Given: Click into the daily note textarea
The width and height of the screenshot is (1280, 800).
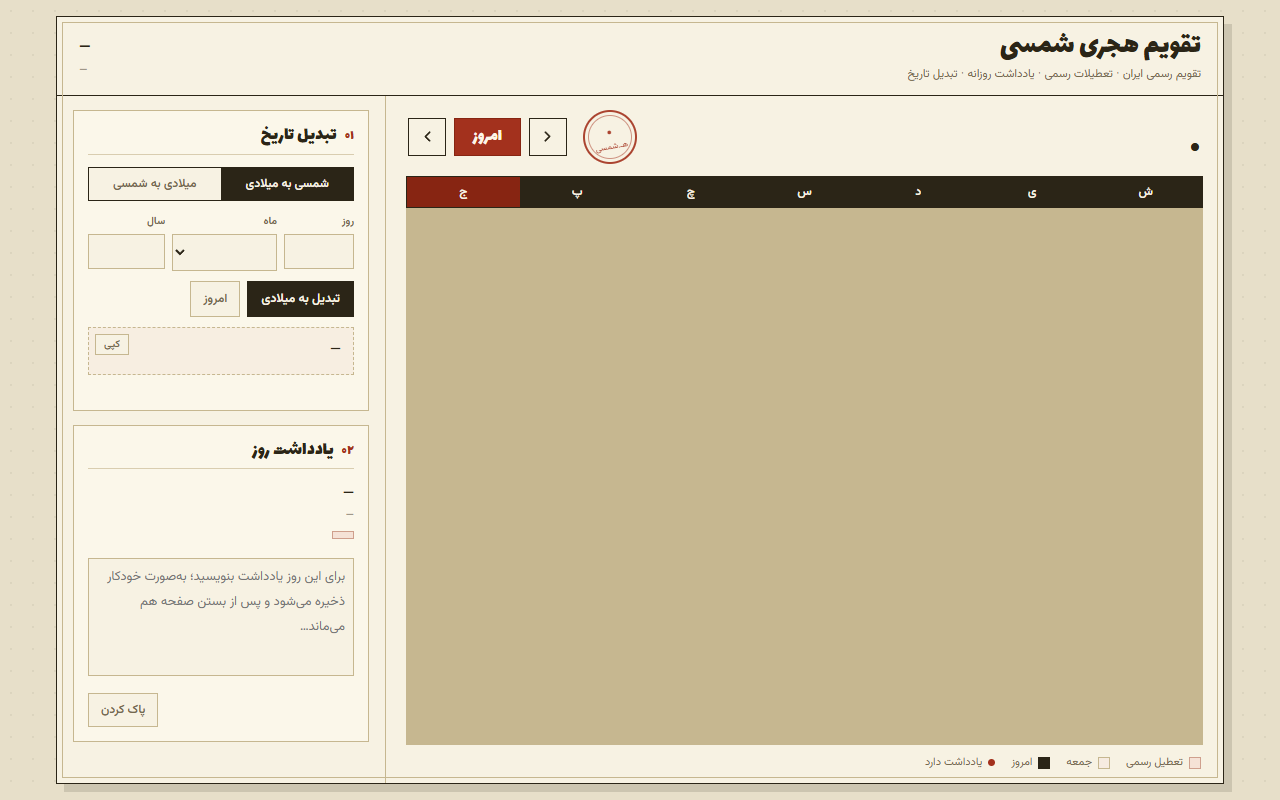Looking at the screenshot, I should click(x=221, y=617).
